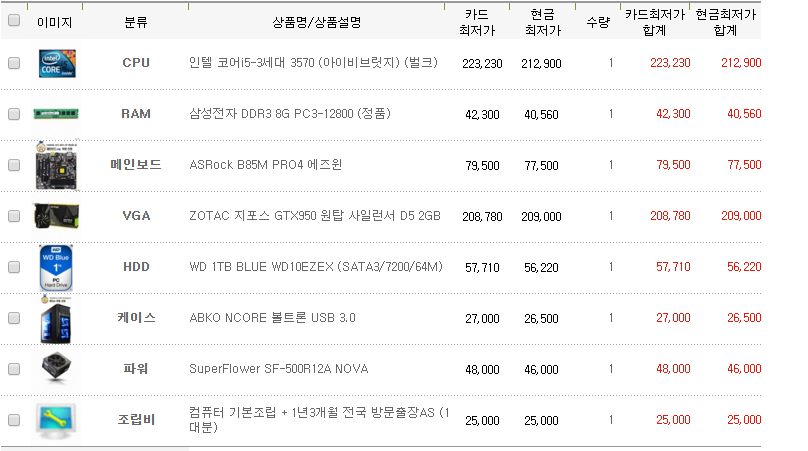Open SuperFlower SF-500R12A NOVA product link
808x451 pixels.
278,369
